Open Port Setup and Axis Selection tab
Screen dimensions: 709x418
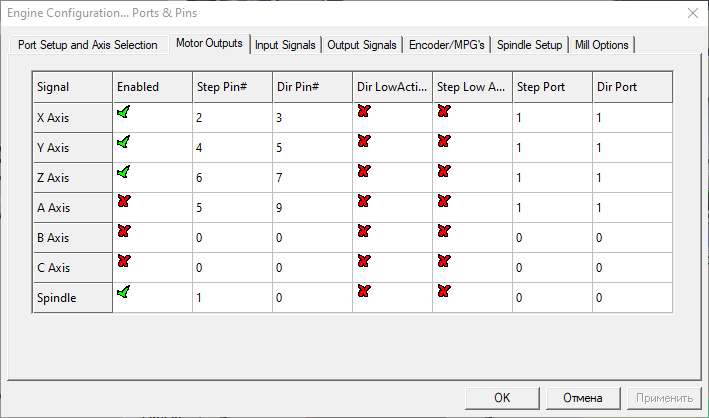88,45
